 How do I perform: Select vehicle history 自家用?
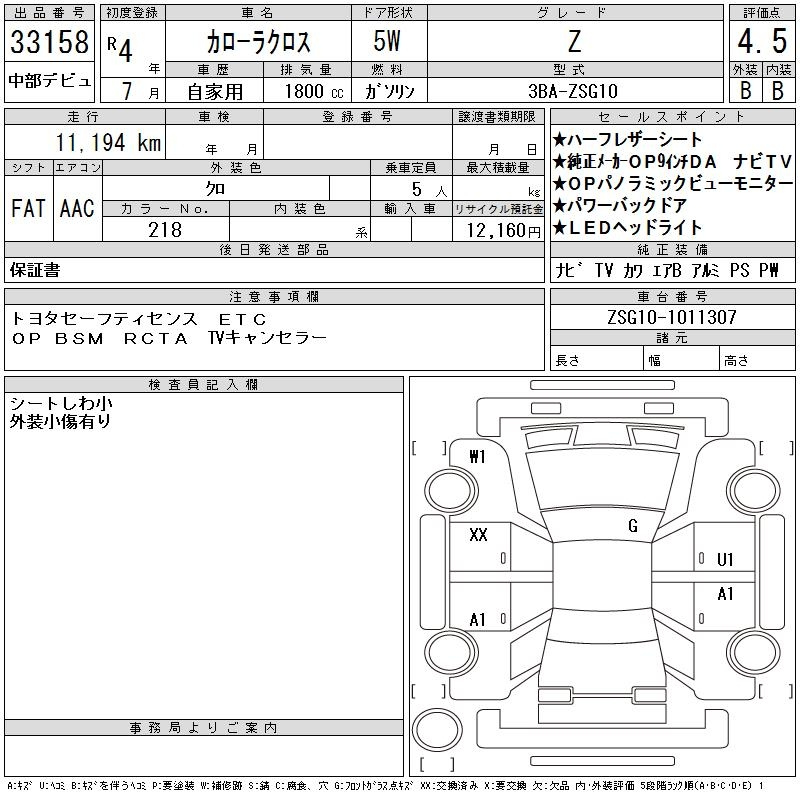(215, 92)
